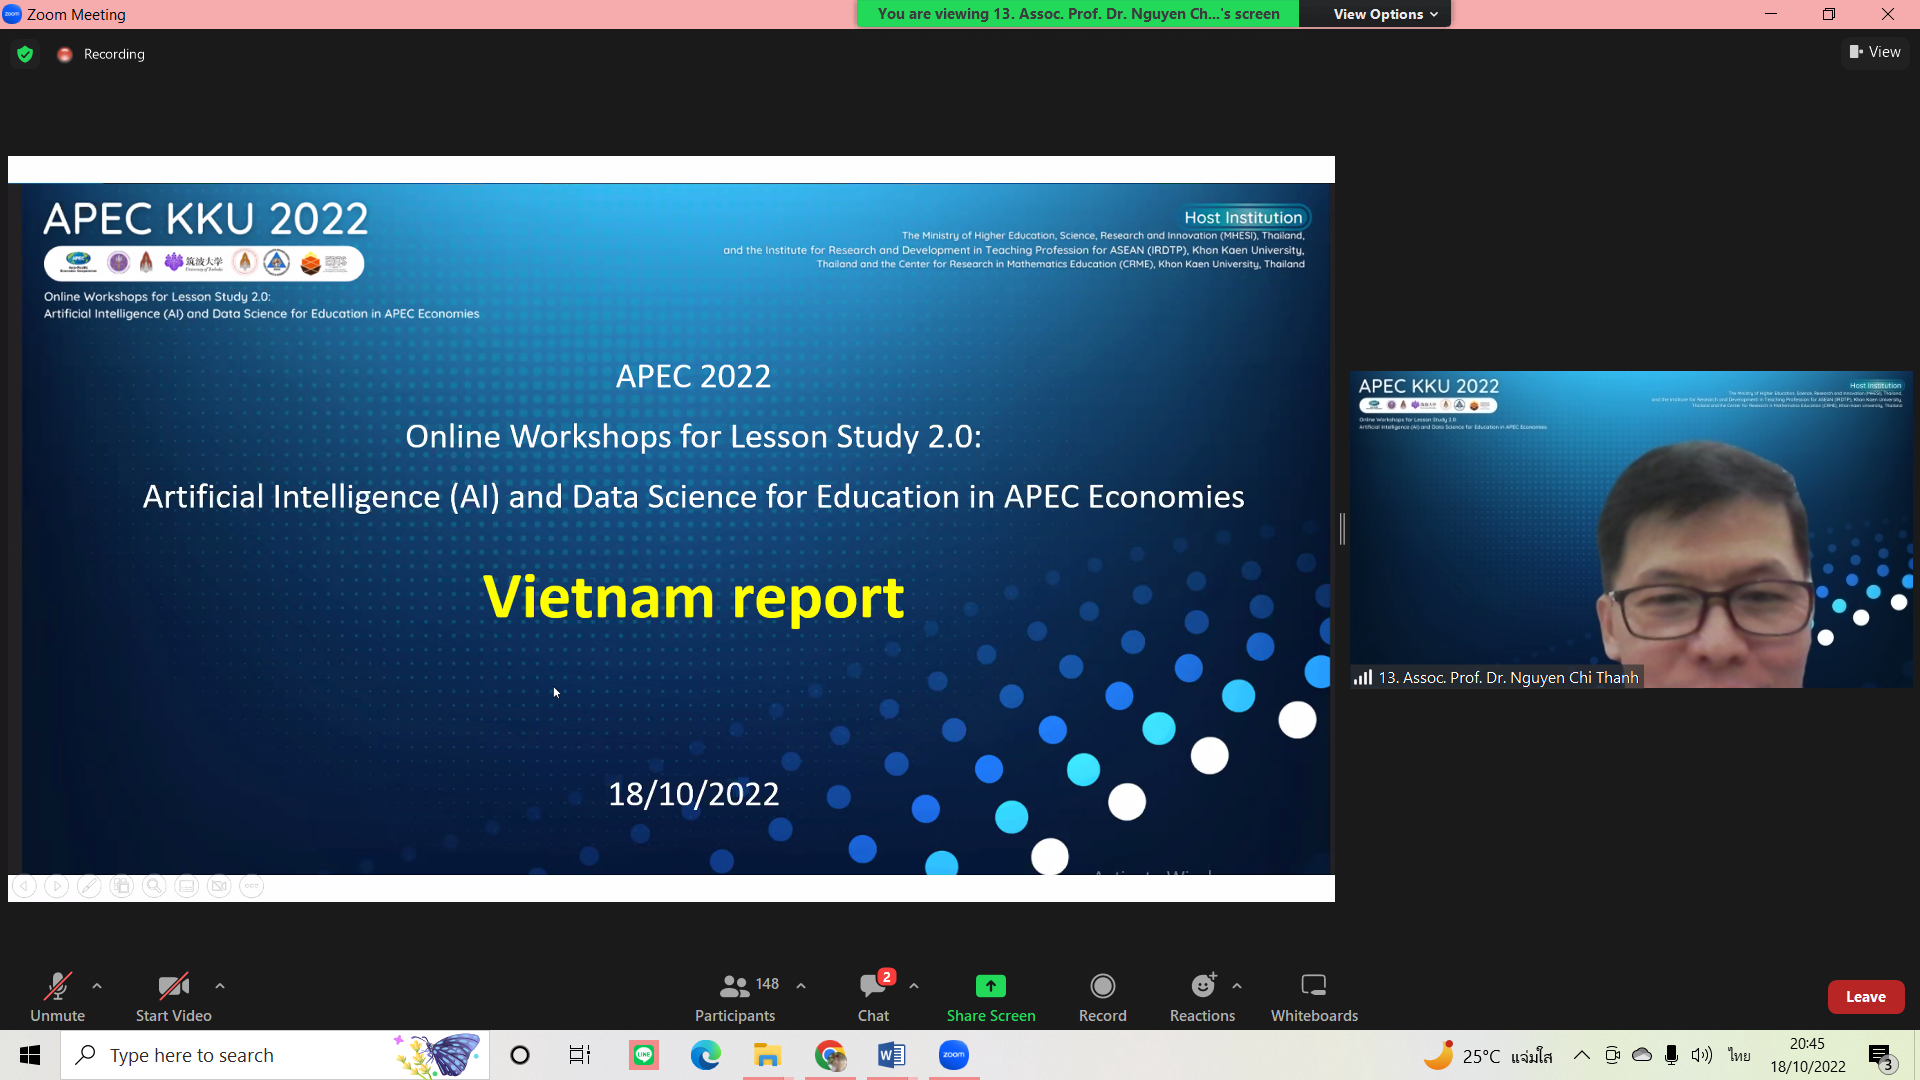Expand the video options arrow beside Start Video

pos(220,986)
